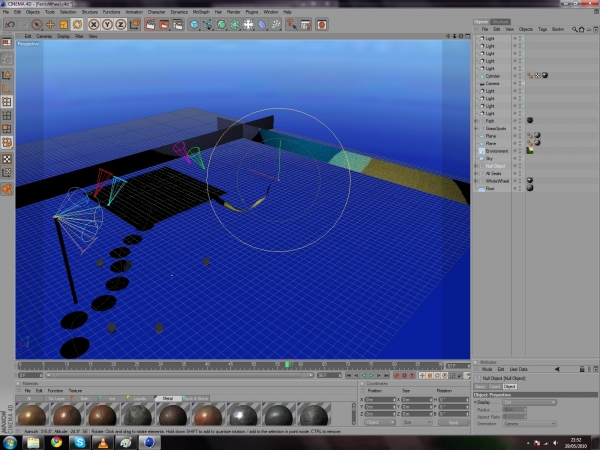Image resolution: width=600 pixels, height=450 pixels.
Task: Expand the WholeWheel group
Action: coord(476,181)
